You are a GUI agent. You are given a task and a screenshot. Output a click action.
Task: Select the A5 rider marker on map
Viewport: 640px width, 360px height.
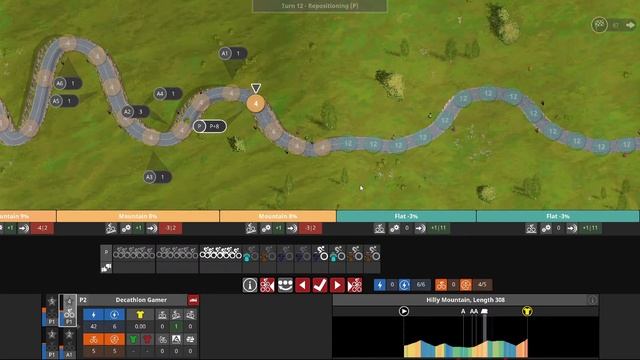(x=64, y=100)
